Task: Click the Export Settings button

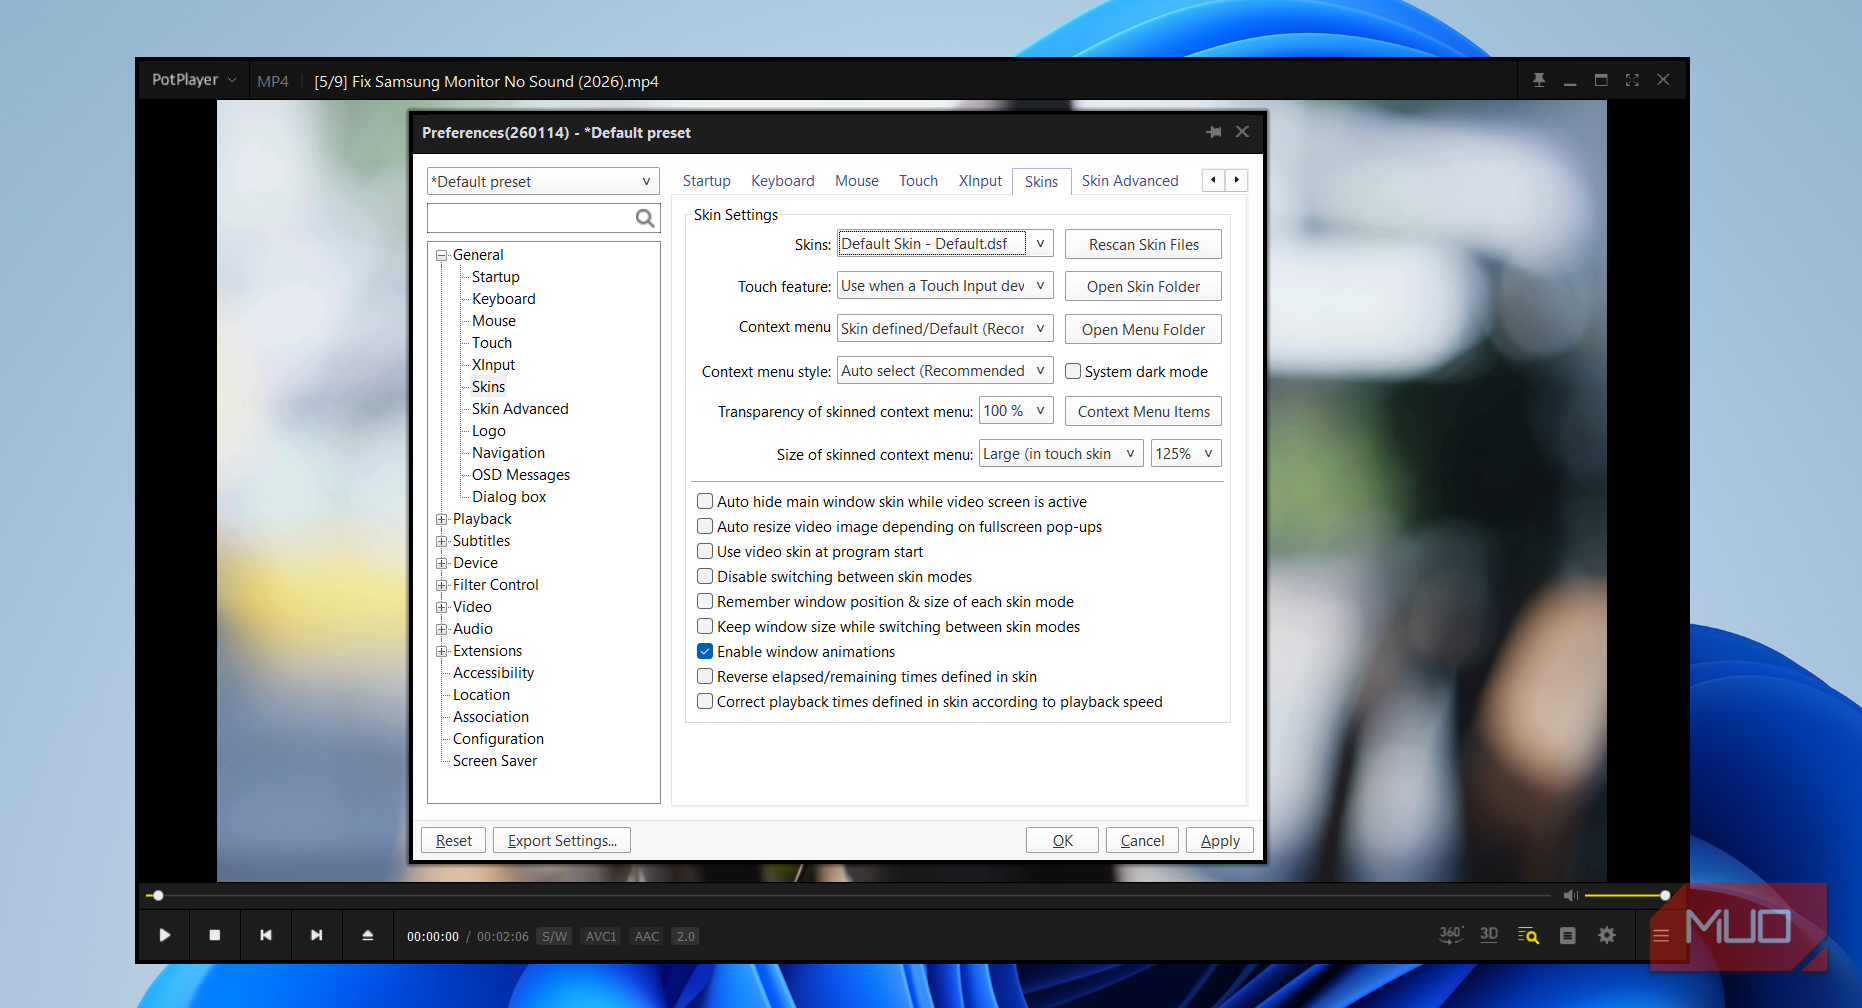Action: pyautogui.click(x=562, y=841)
